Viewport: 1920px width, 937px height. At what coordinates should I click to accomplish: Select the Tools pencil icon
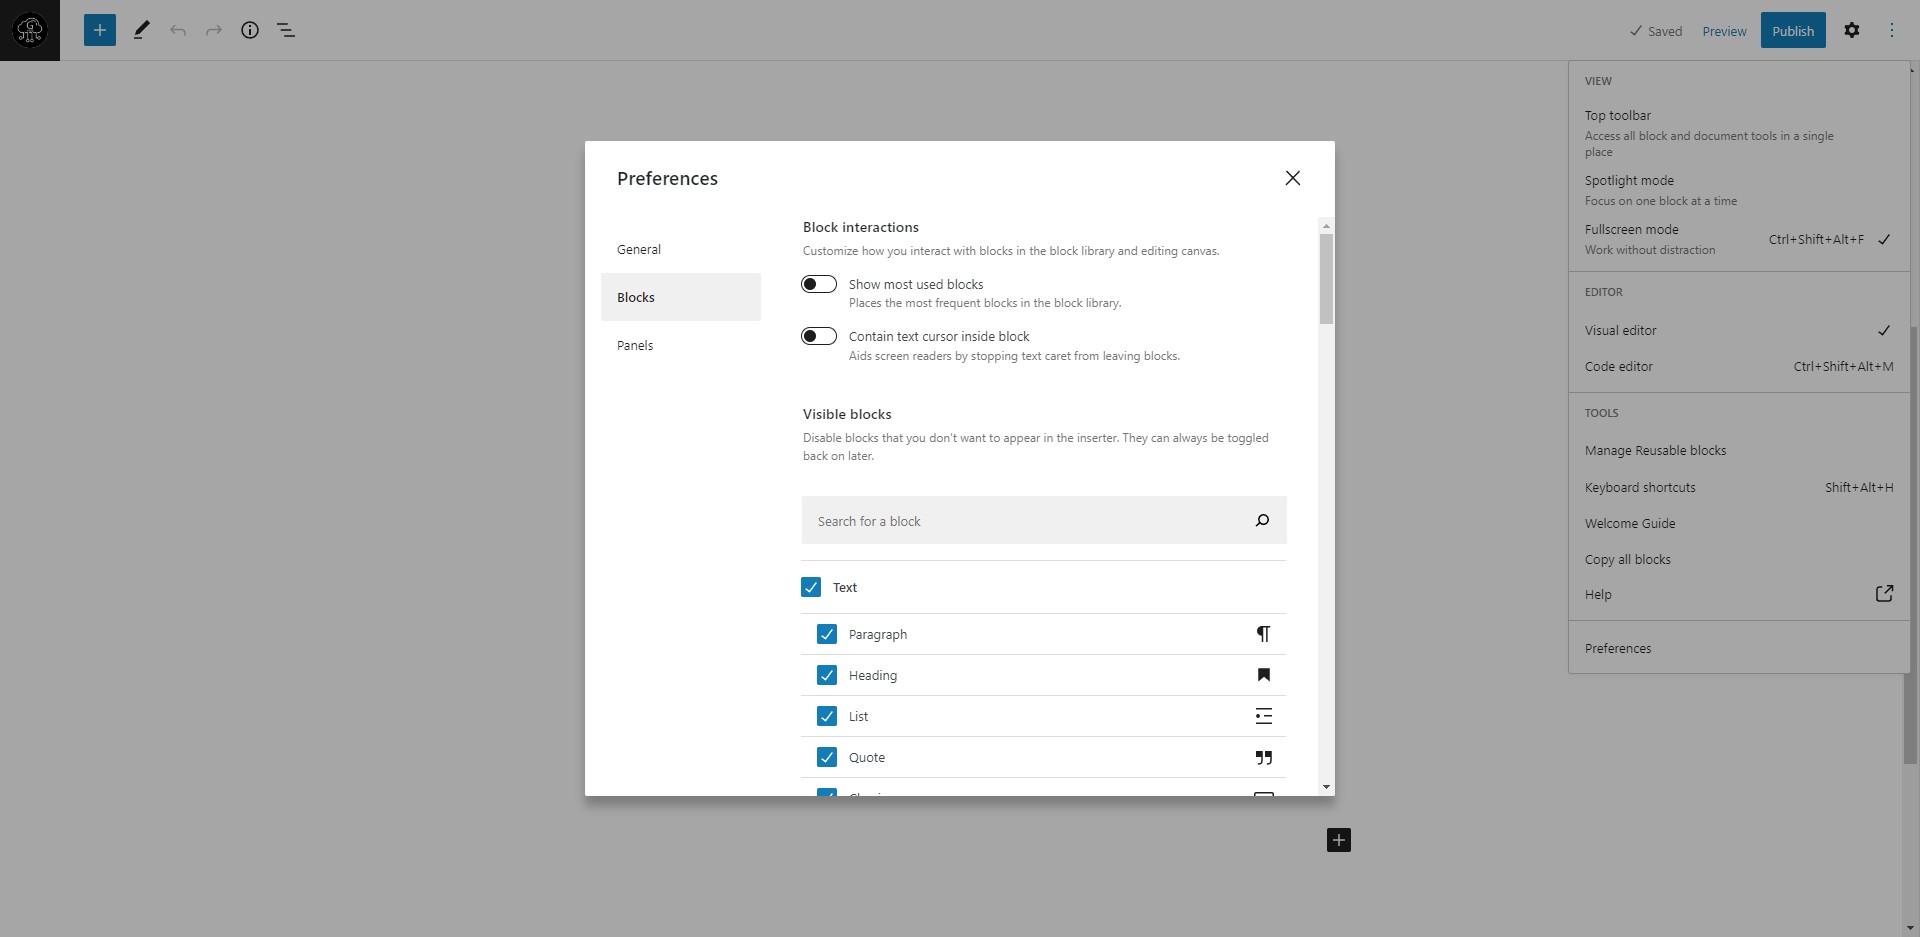click(x=141, y=30)
